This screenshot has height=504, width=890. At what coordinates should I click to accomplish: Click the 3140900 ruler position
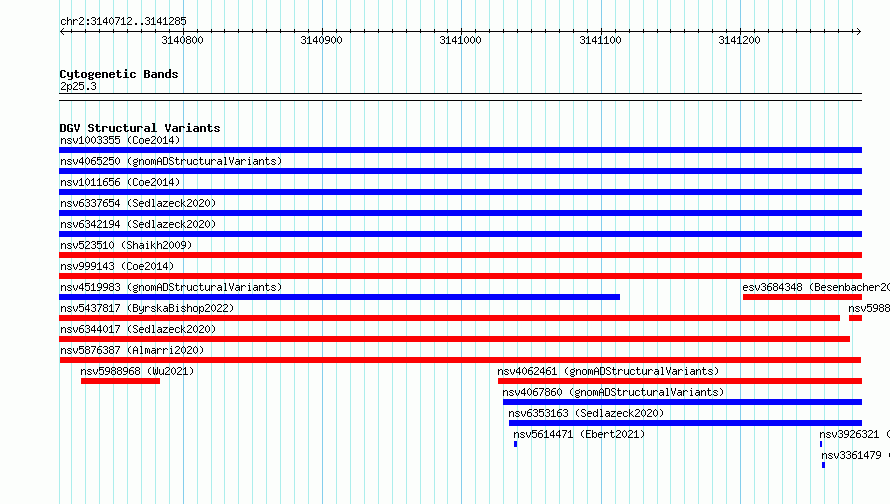point(321,40)
